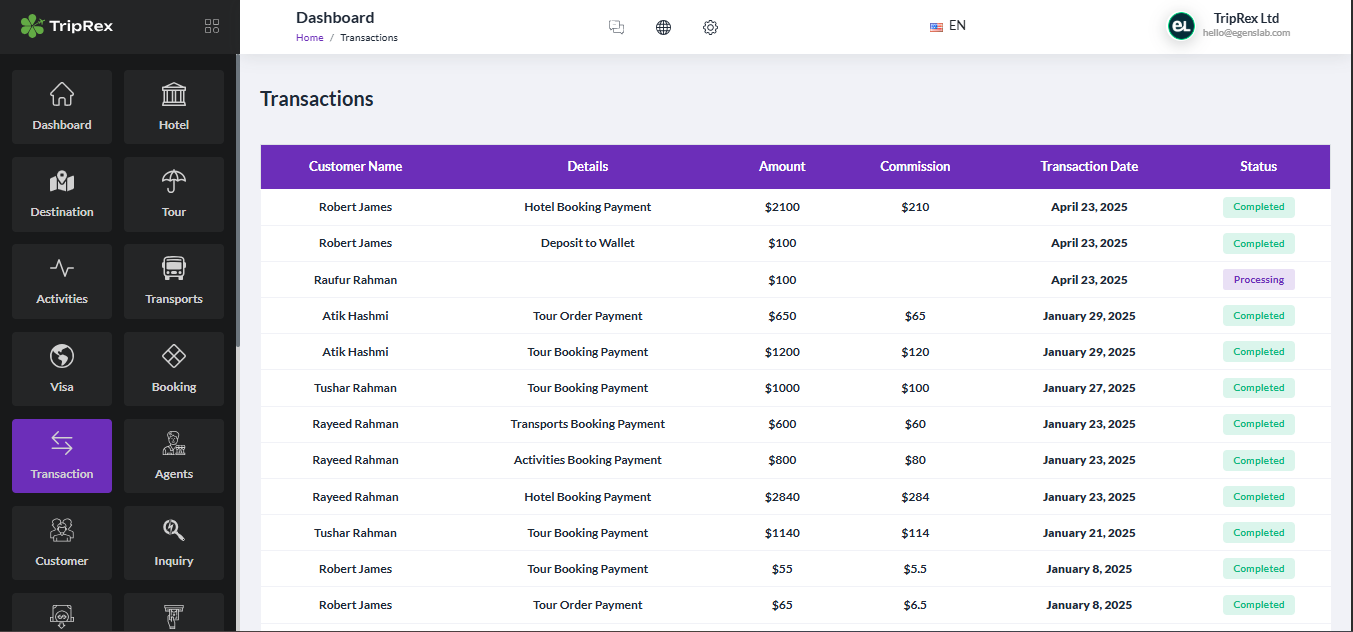Screen dimensions: 1353x632
Task: Open the EN language dropdown
Action: [947, 25]
